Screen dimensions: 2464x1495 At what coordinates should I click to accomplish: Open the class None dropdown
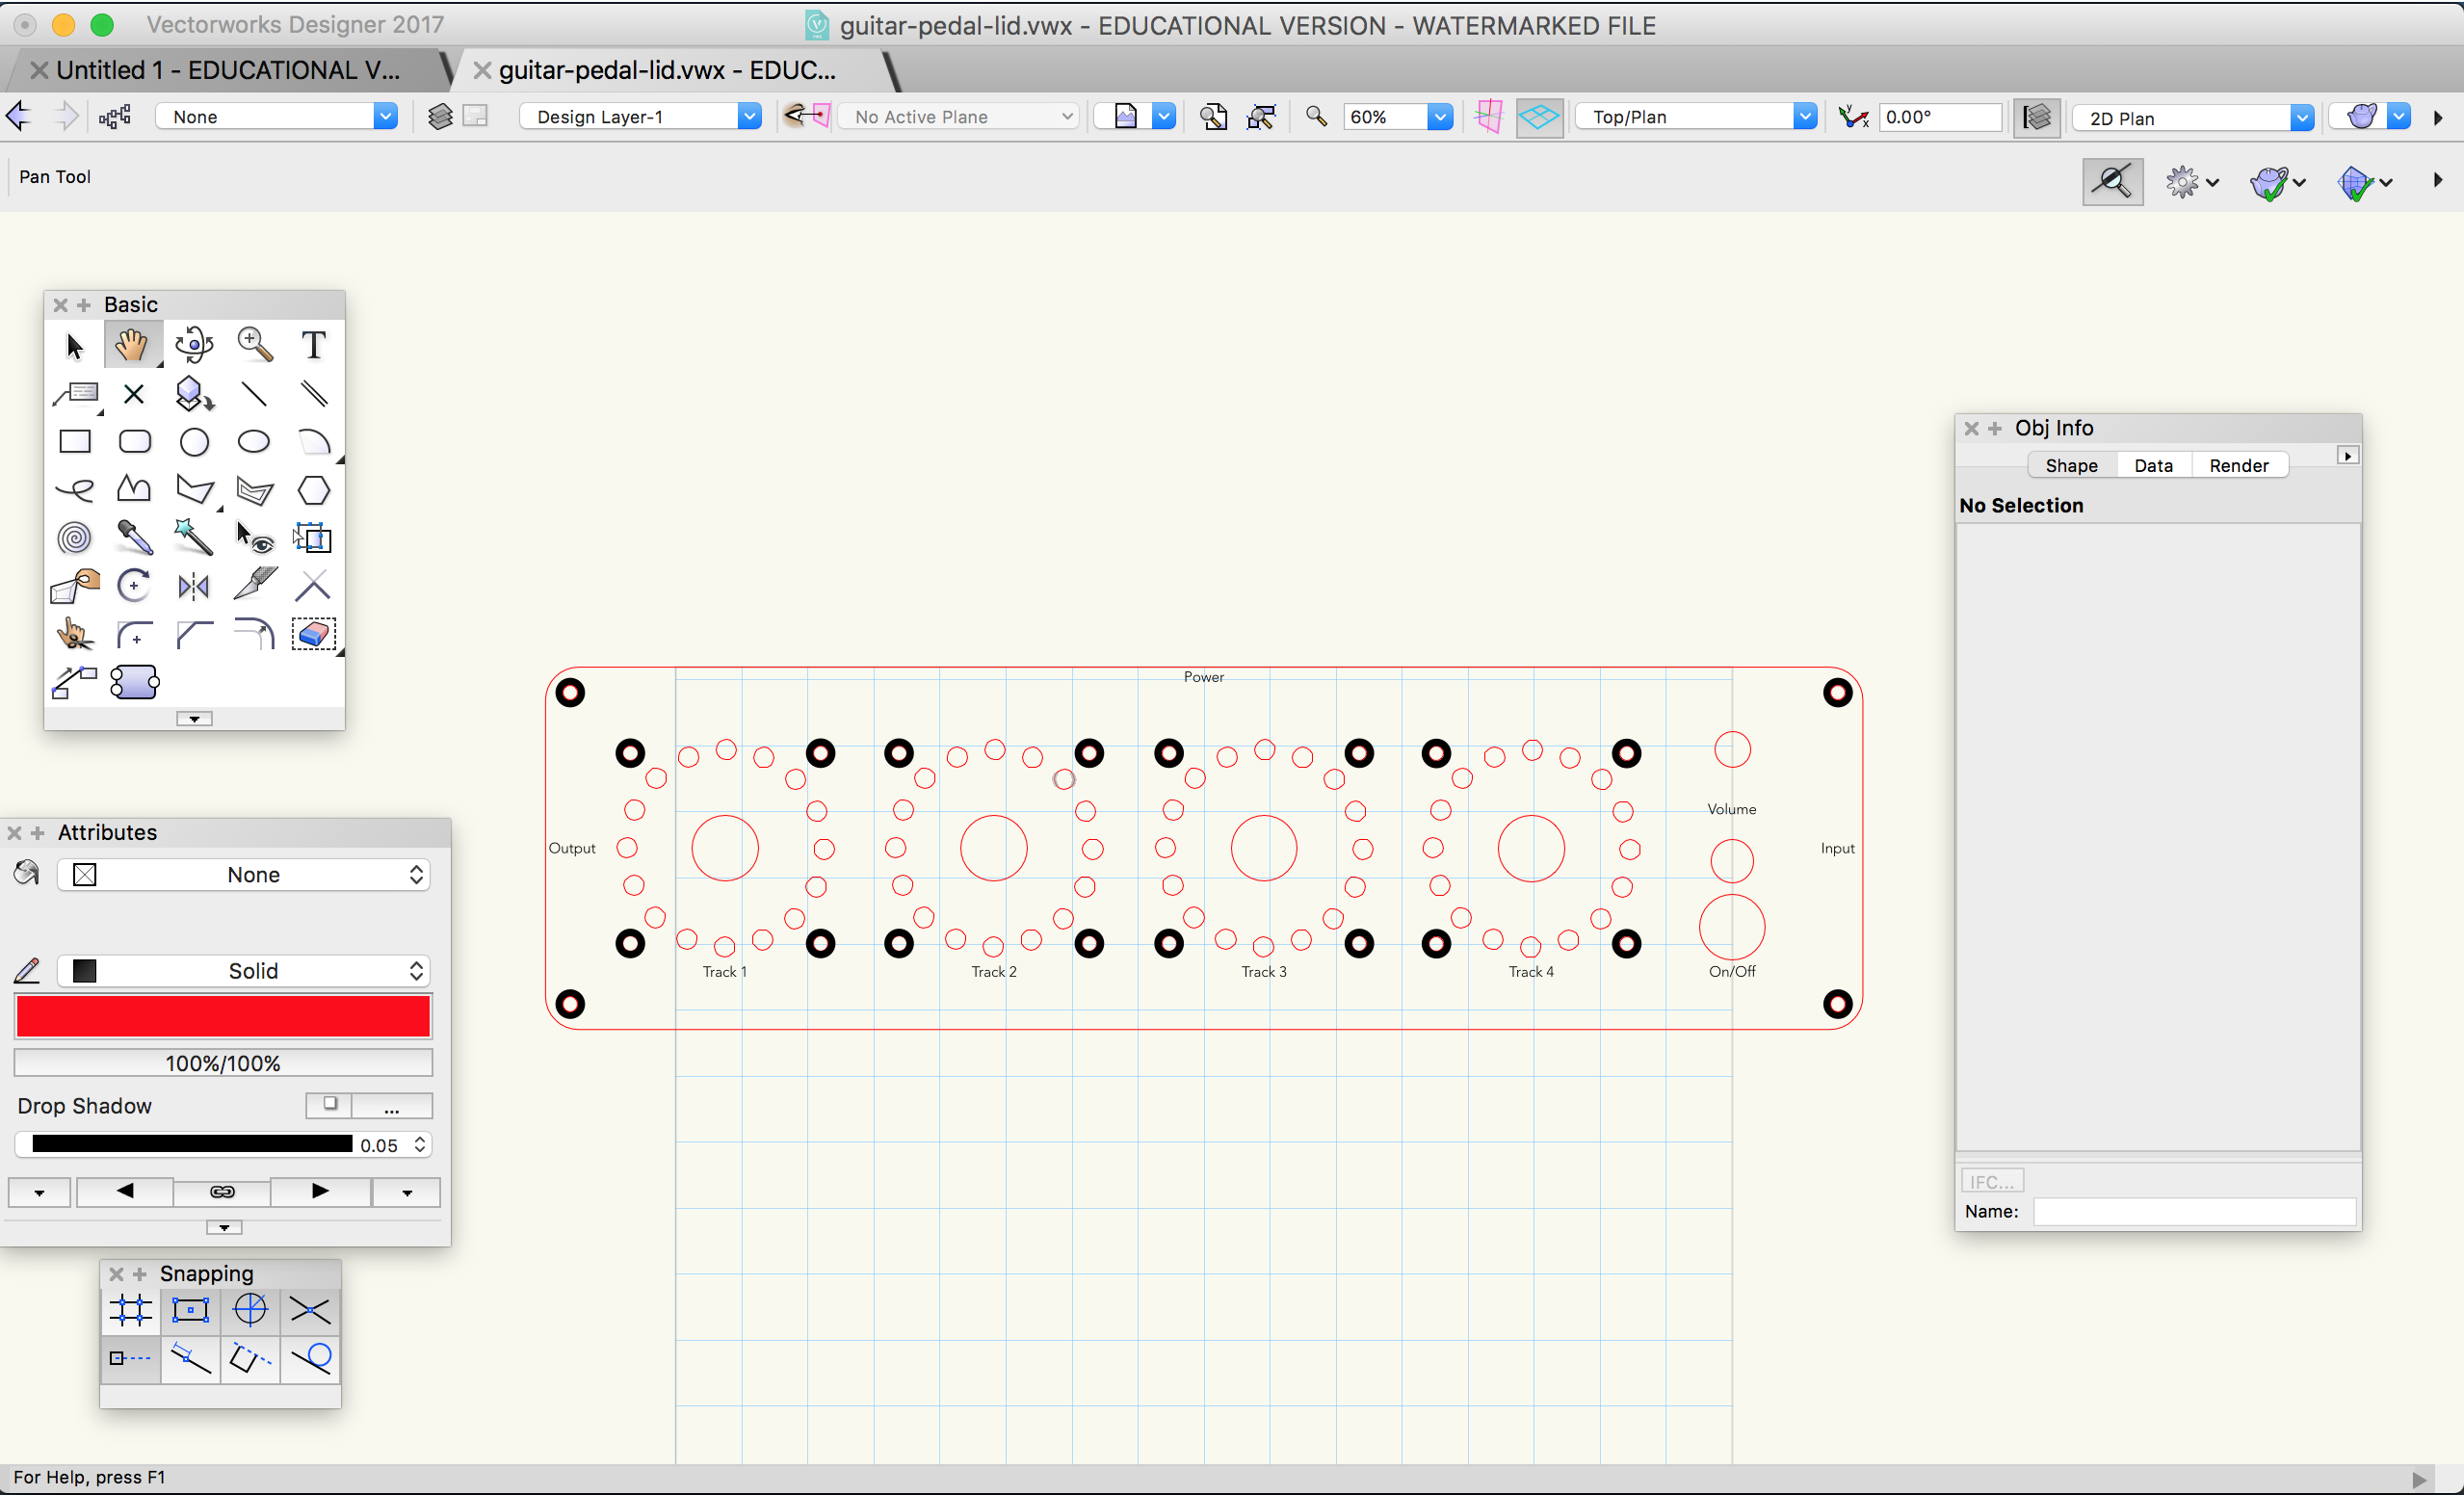point(277,117)
